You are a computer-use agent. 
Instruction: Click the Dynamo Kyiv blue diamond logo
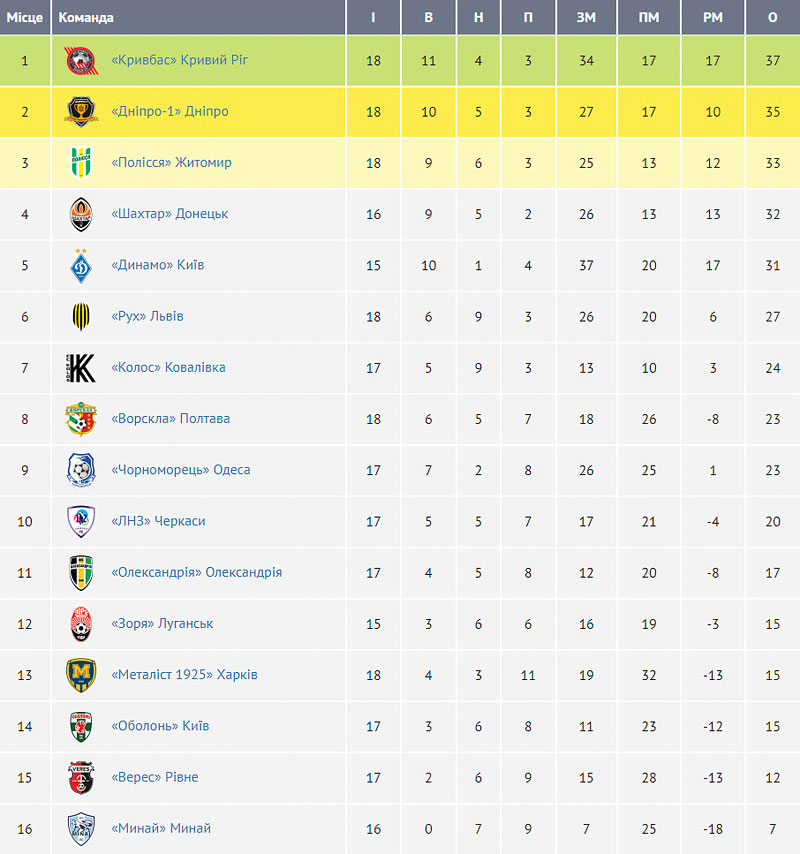tap(81, 265)
